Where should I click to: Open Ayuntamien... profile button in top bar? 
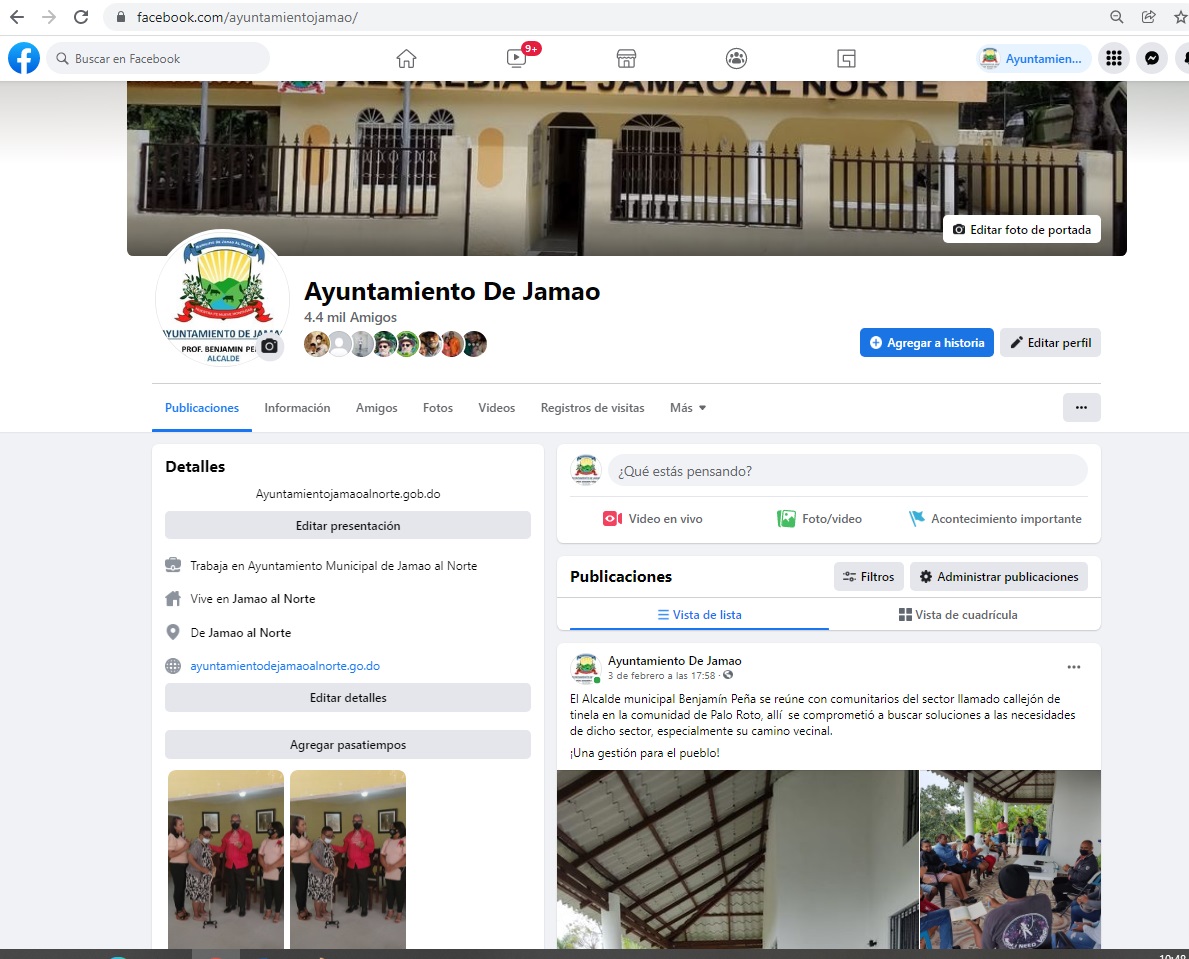1034,58
